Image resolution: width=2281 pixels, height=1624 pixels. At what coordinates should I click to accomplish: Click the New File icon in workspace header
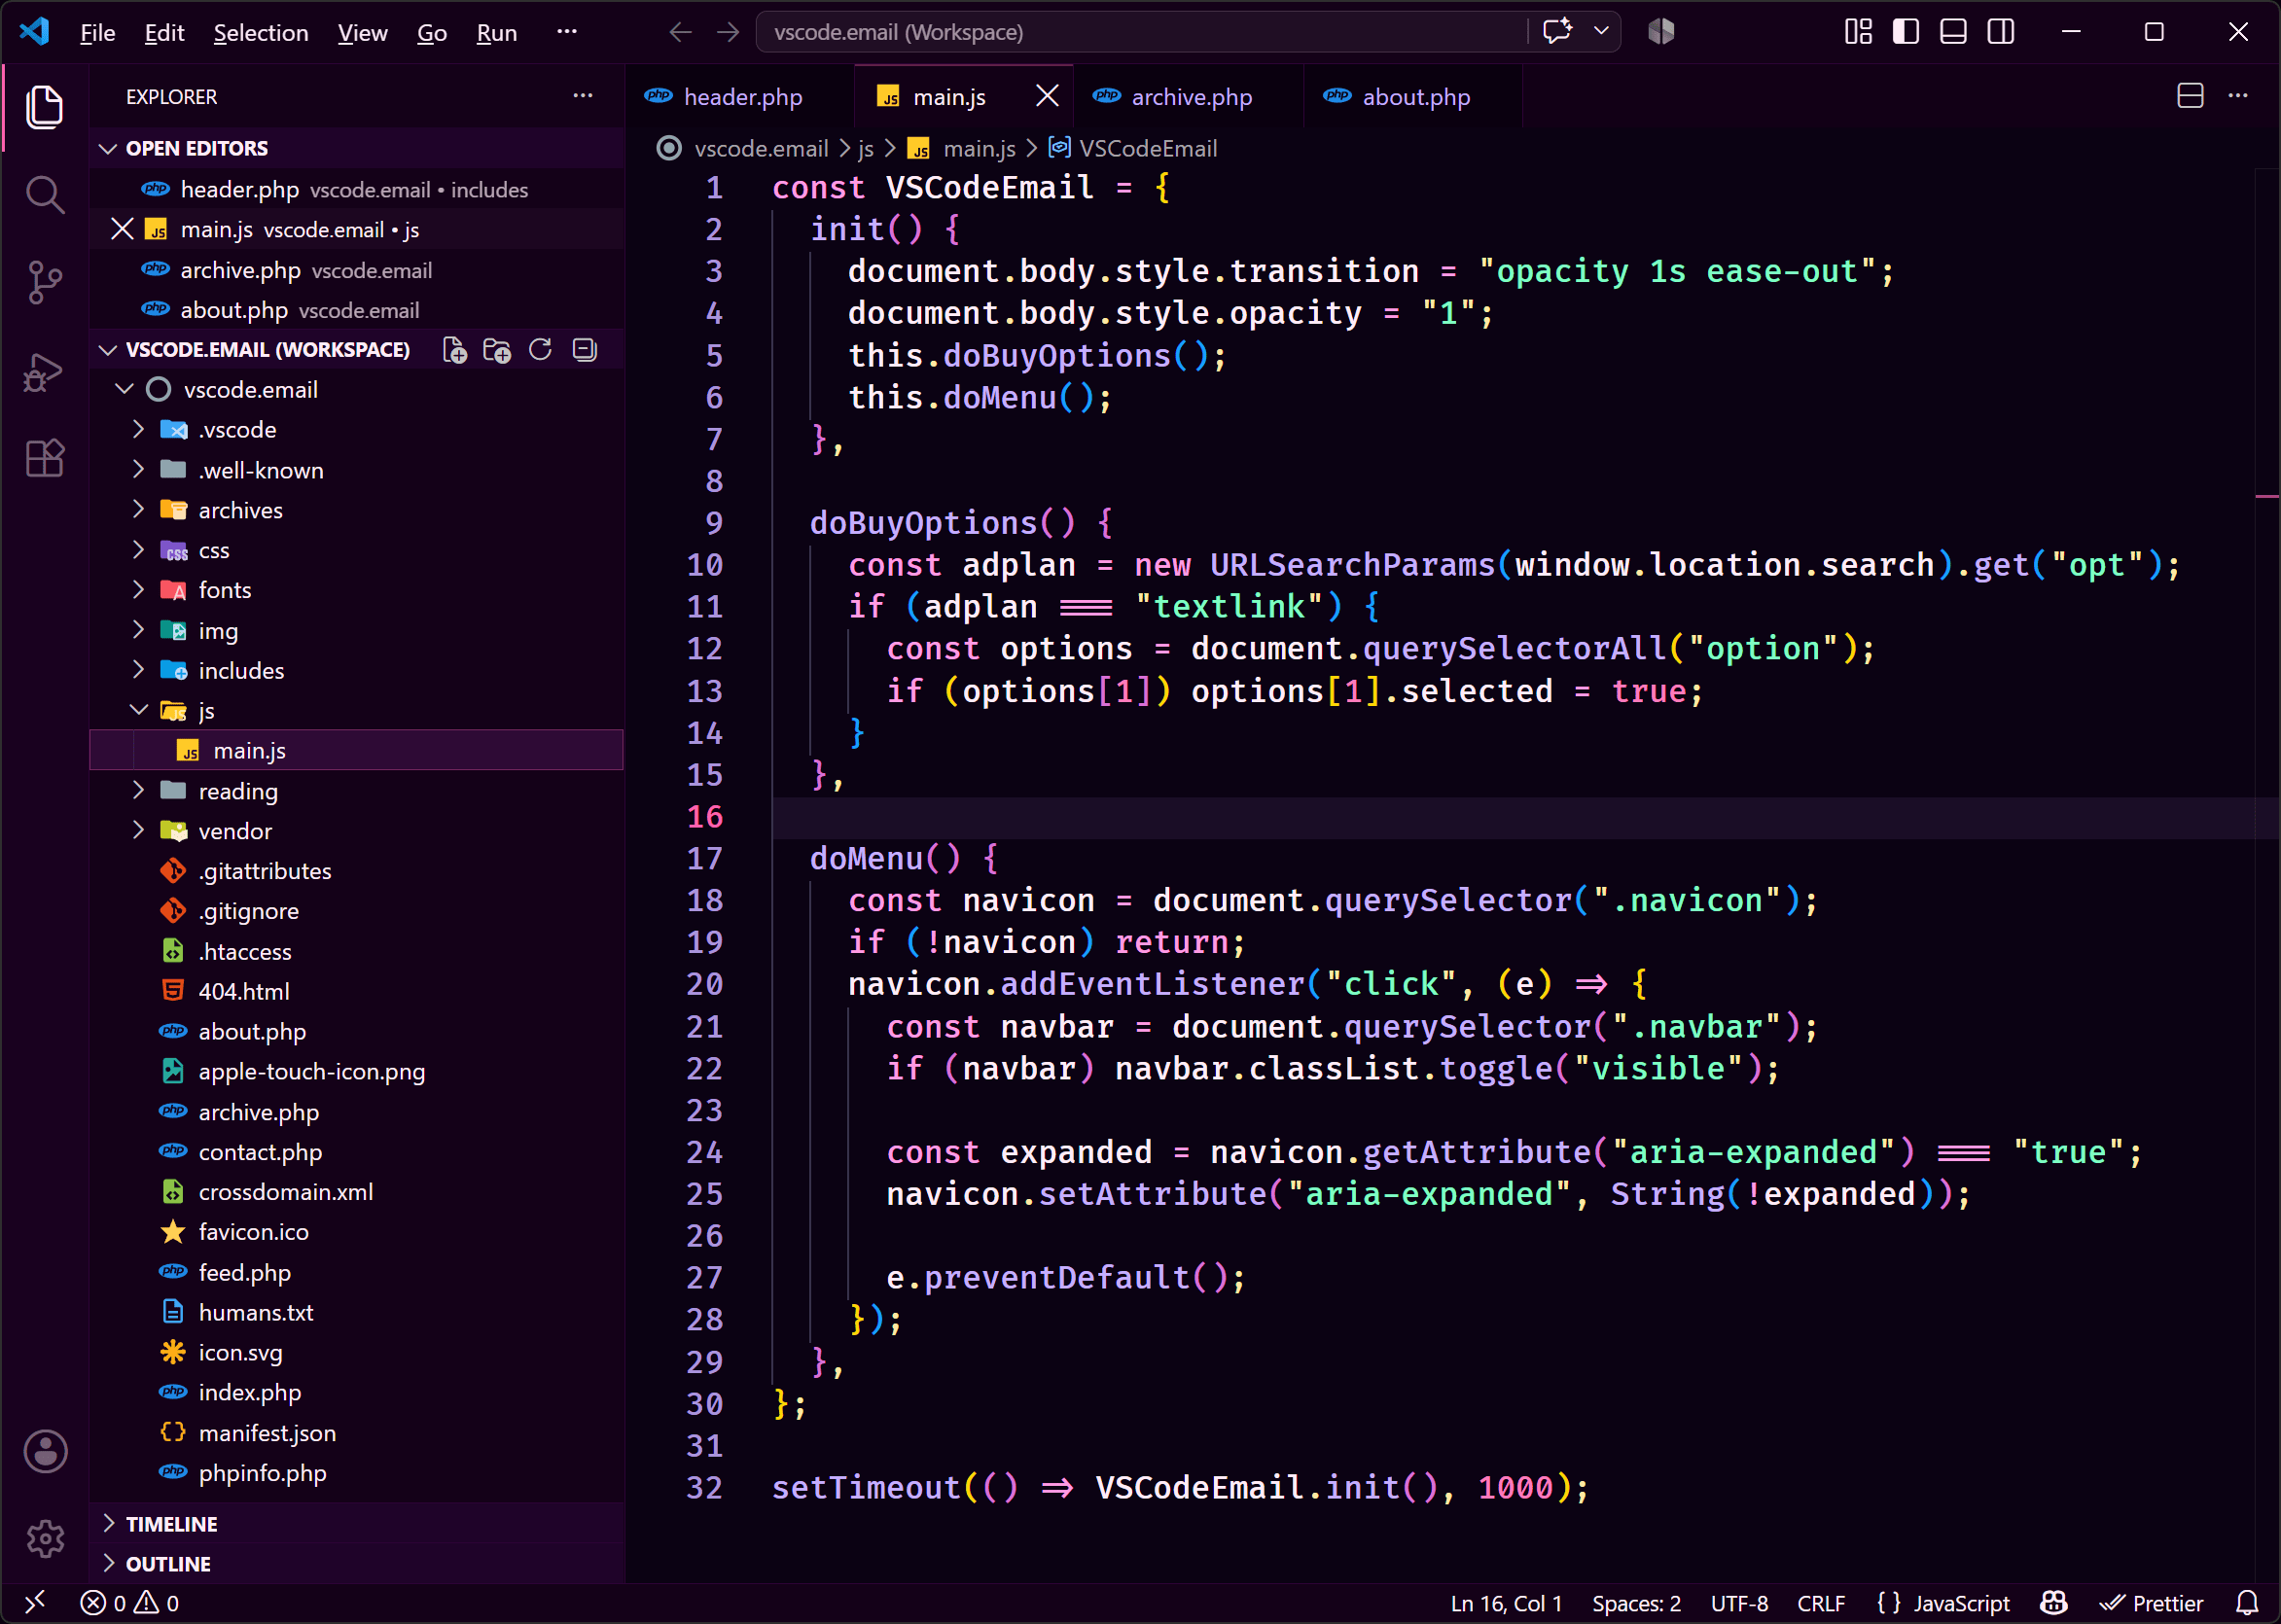click(x=455, y=350)
